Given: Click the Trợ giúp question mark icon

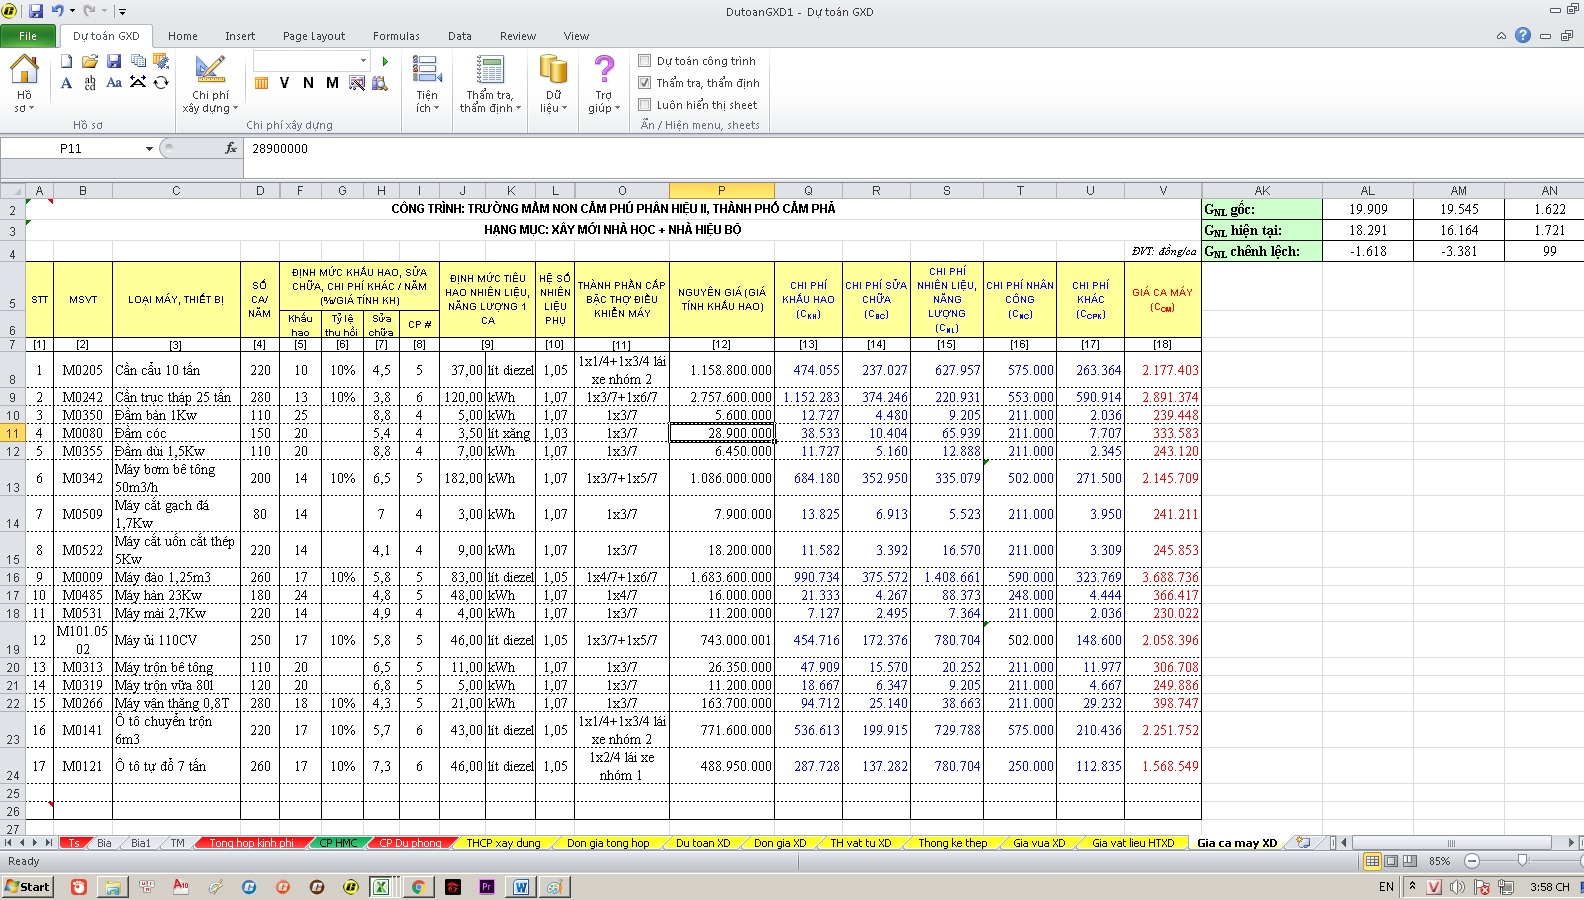Looking at the screenshot, I should (604, 84).
